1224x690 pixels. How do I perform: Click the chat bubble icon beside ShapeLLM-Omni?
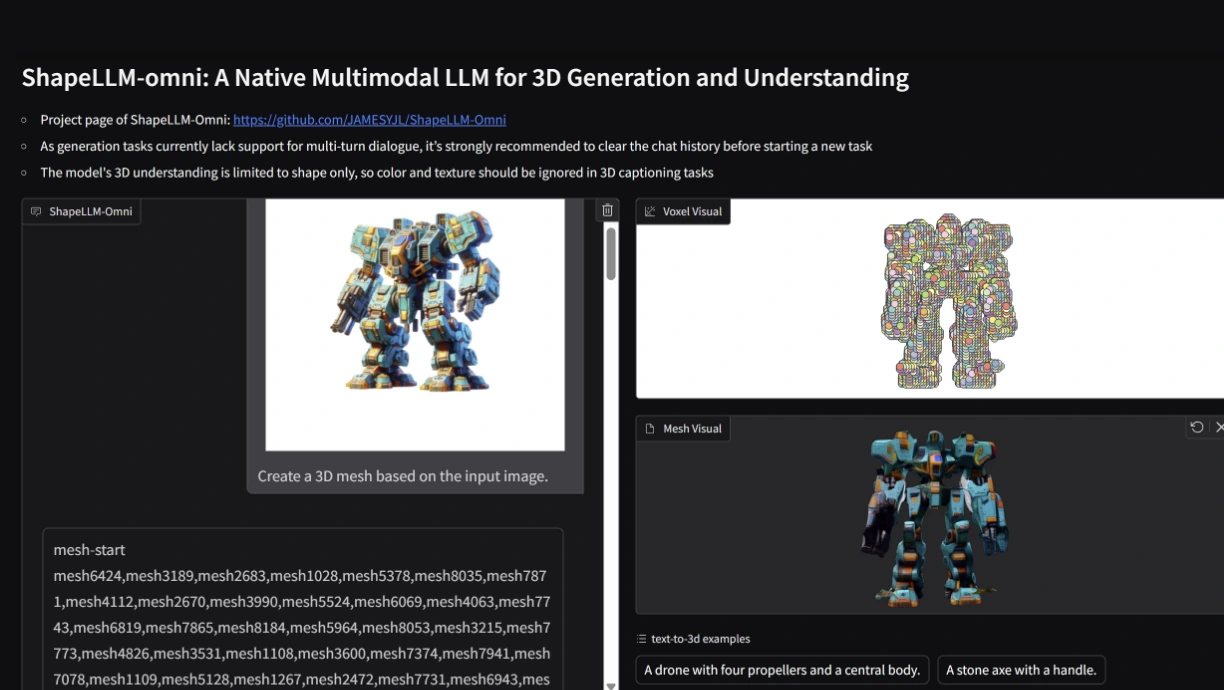pos(36,212)
